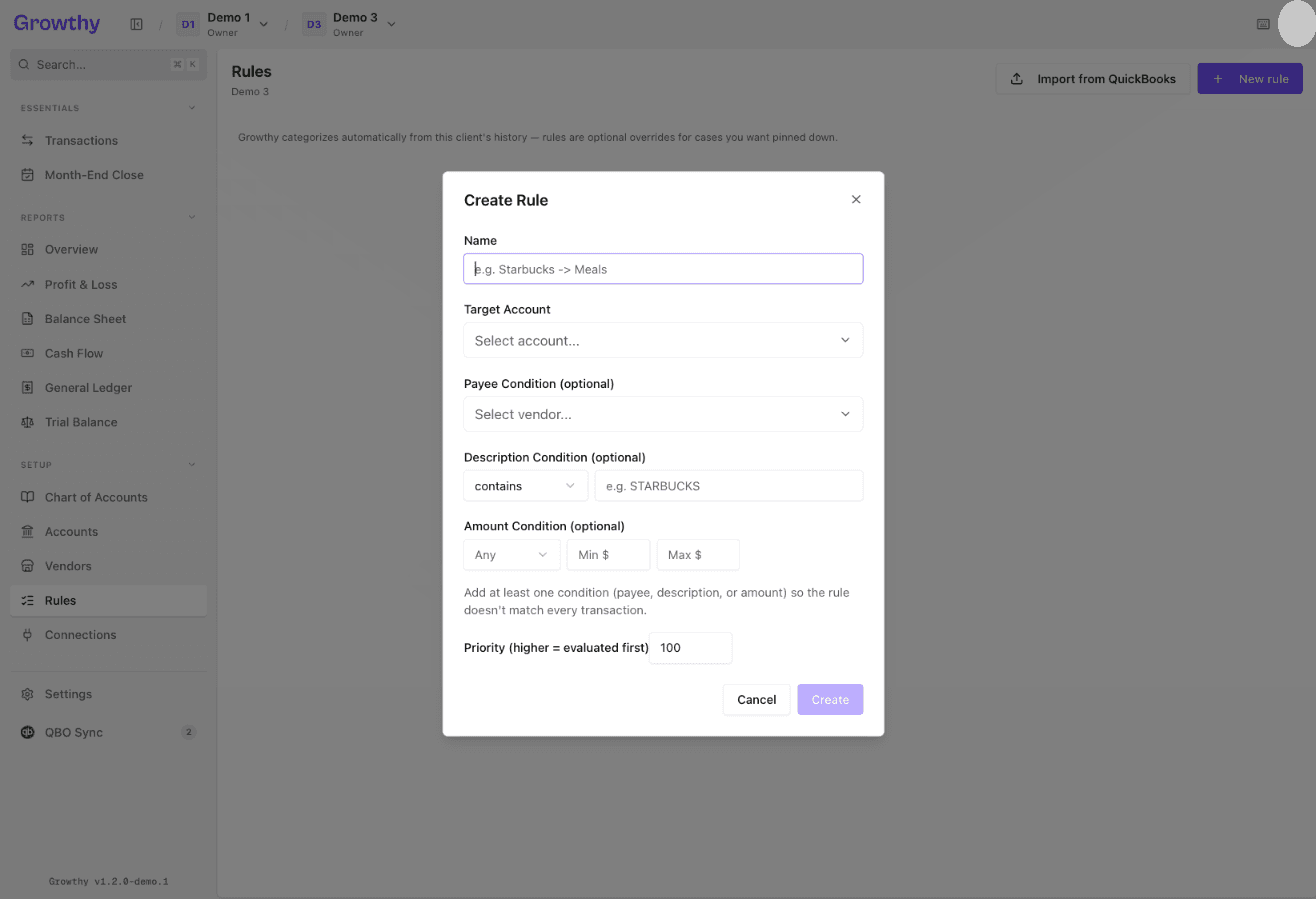Click the Balance Sheet document icon

pos(28,319)
